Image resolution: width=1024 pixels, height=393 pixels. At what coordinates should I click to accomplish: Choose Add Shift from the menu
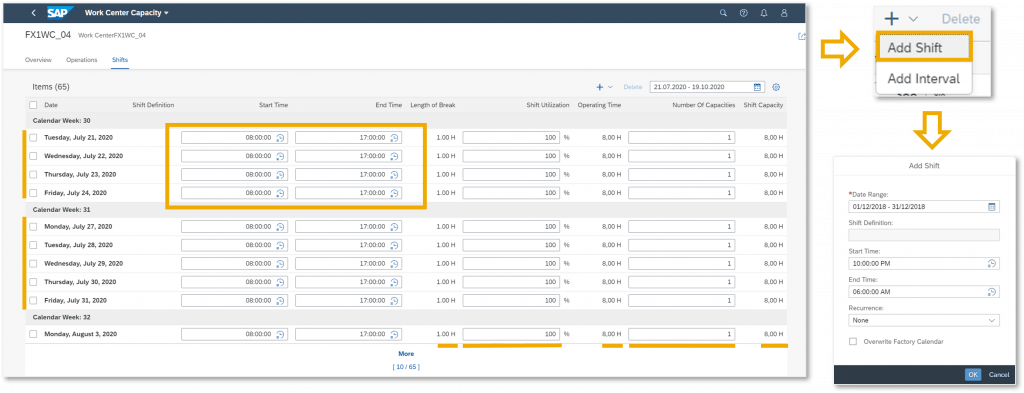point(923,48)
